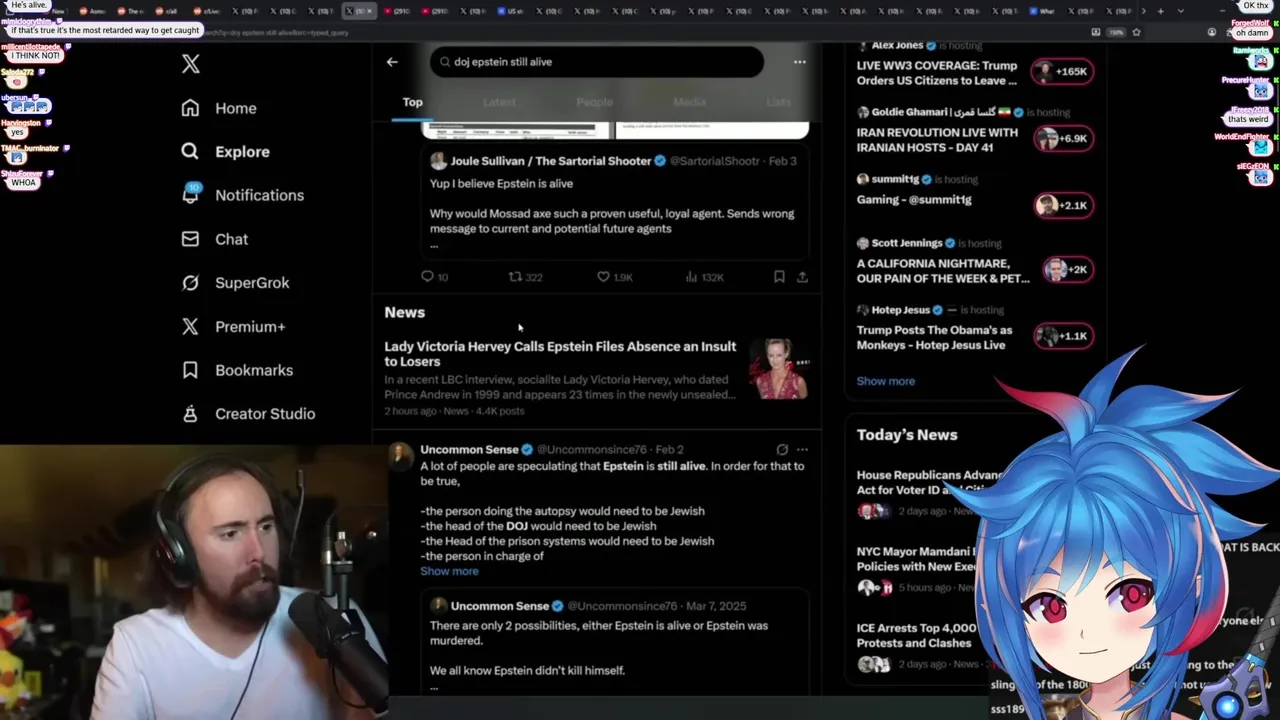Click +2K listeners badge
Viewport: 1280px width, 720px height.
point(1067,269)
